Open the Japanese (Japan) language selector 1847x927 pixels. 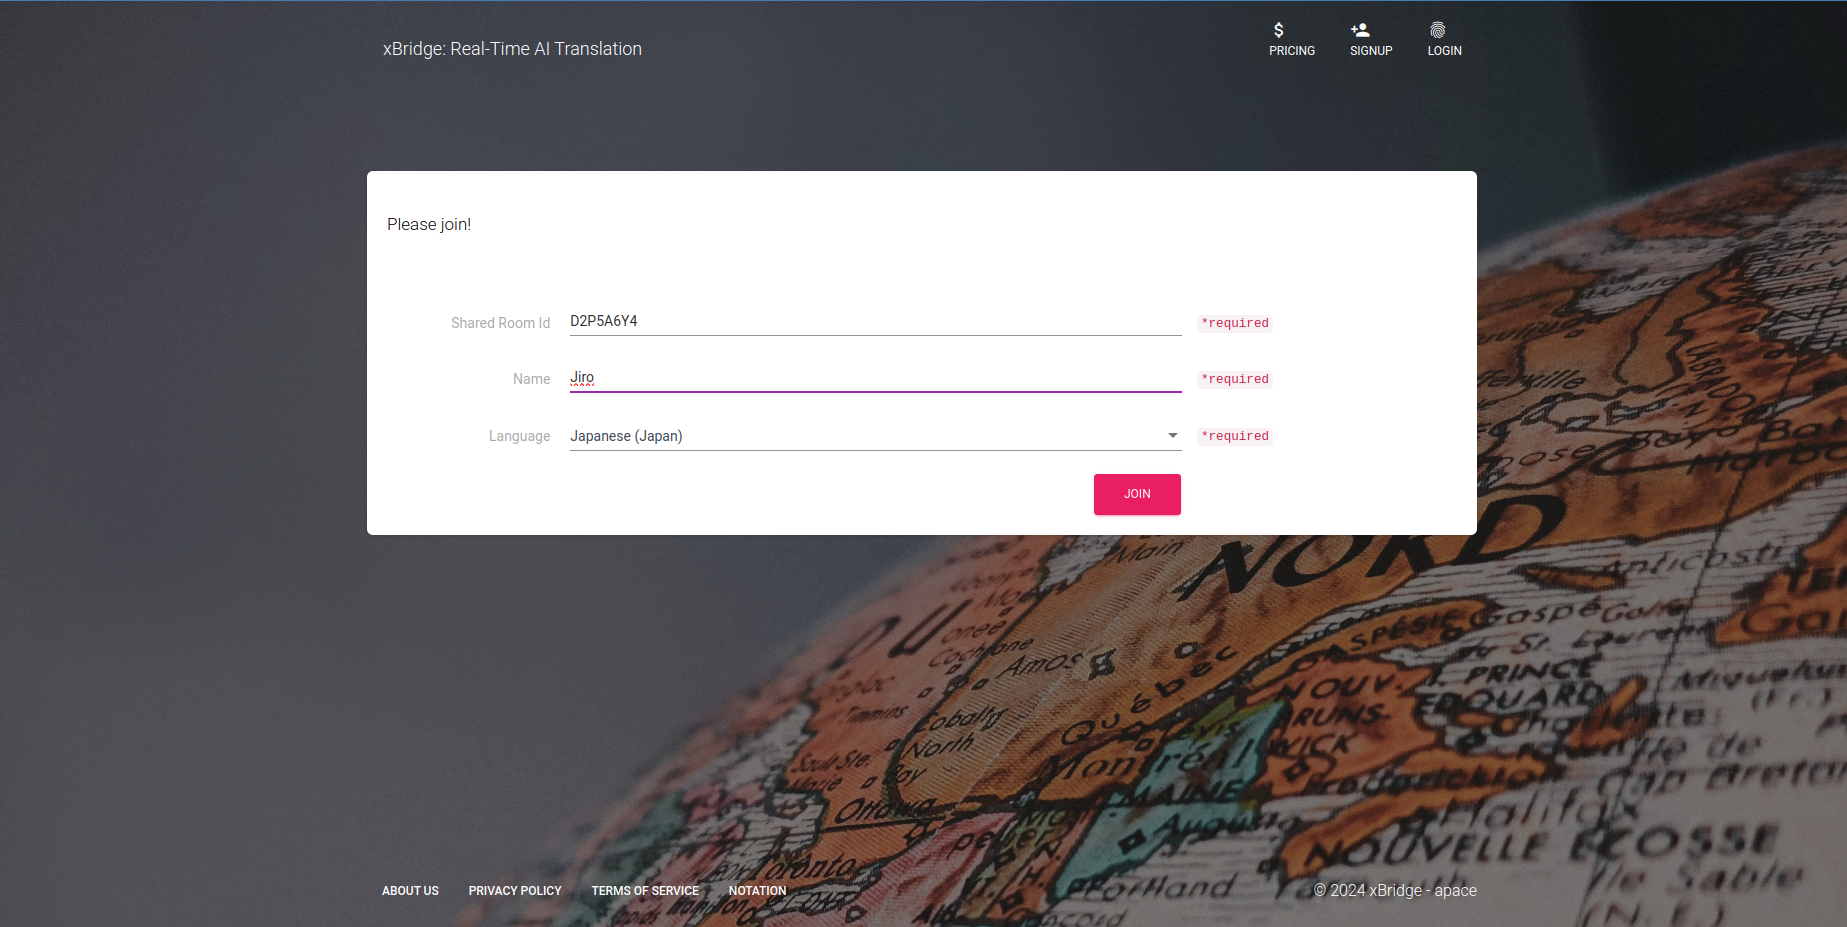click(860, 436)
